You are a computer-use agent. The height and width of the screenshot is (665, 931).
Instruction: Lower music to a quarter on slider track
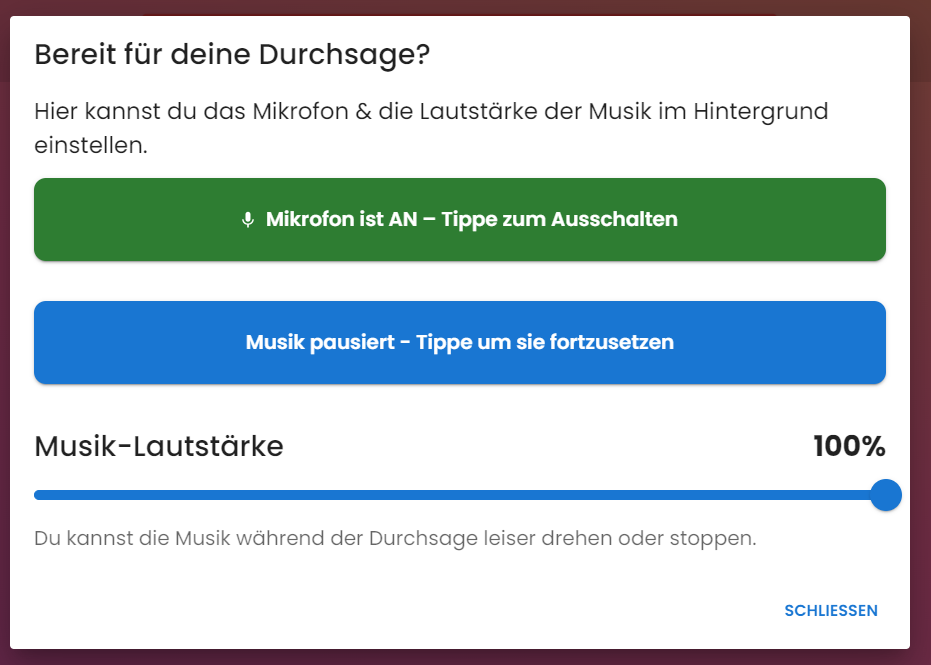247,495
